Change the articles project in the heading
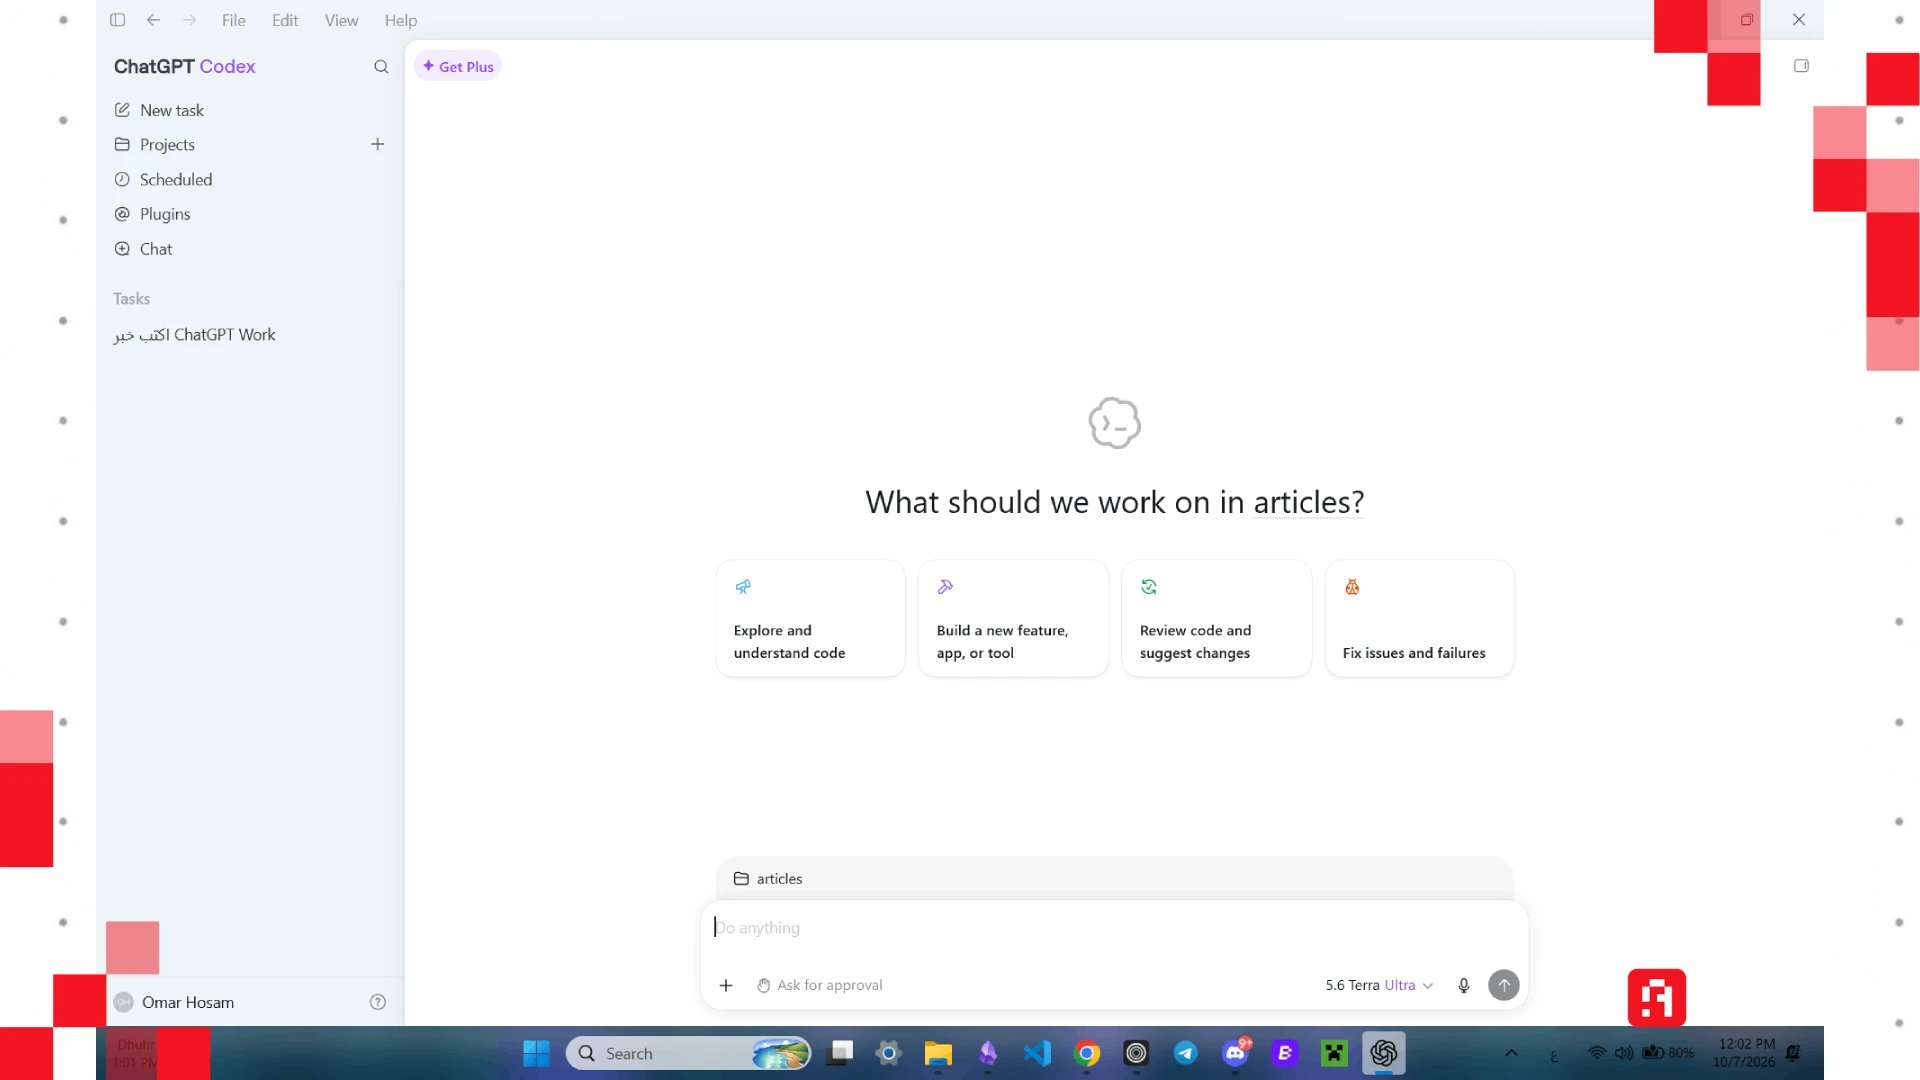The height and width of the screenshot is (1080, 1920). tap(1308, 502)
